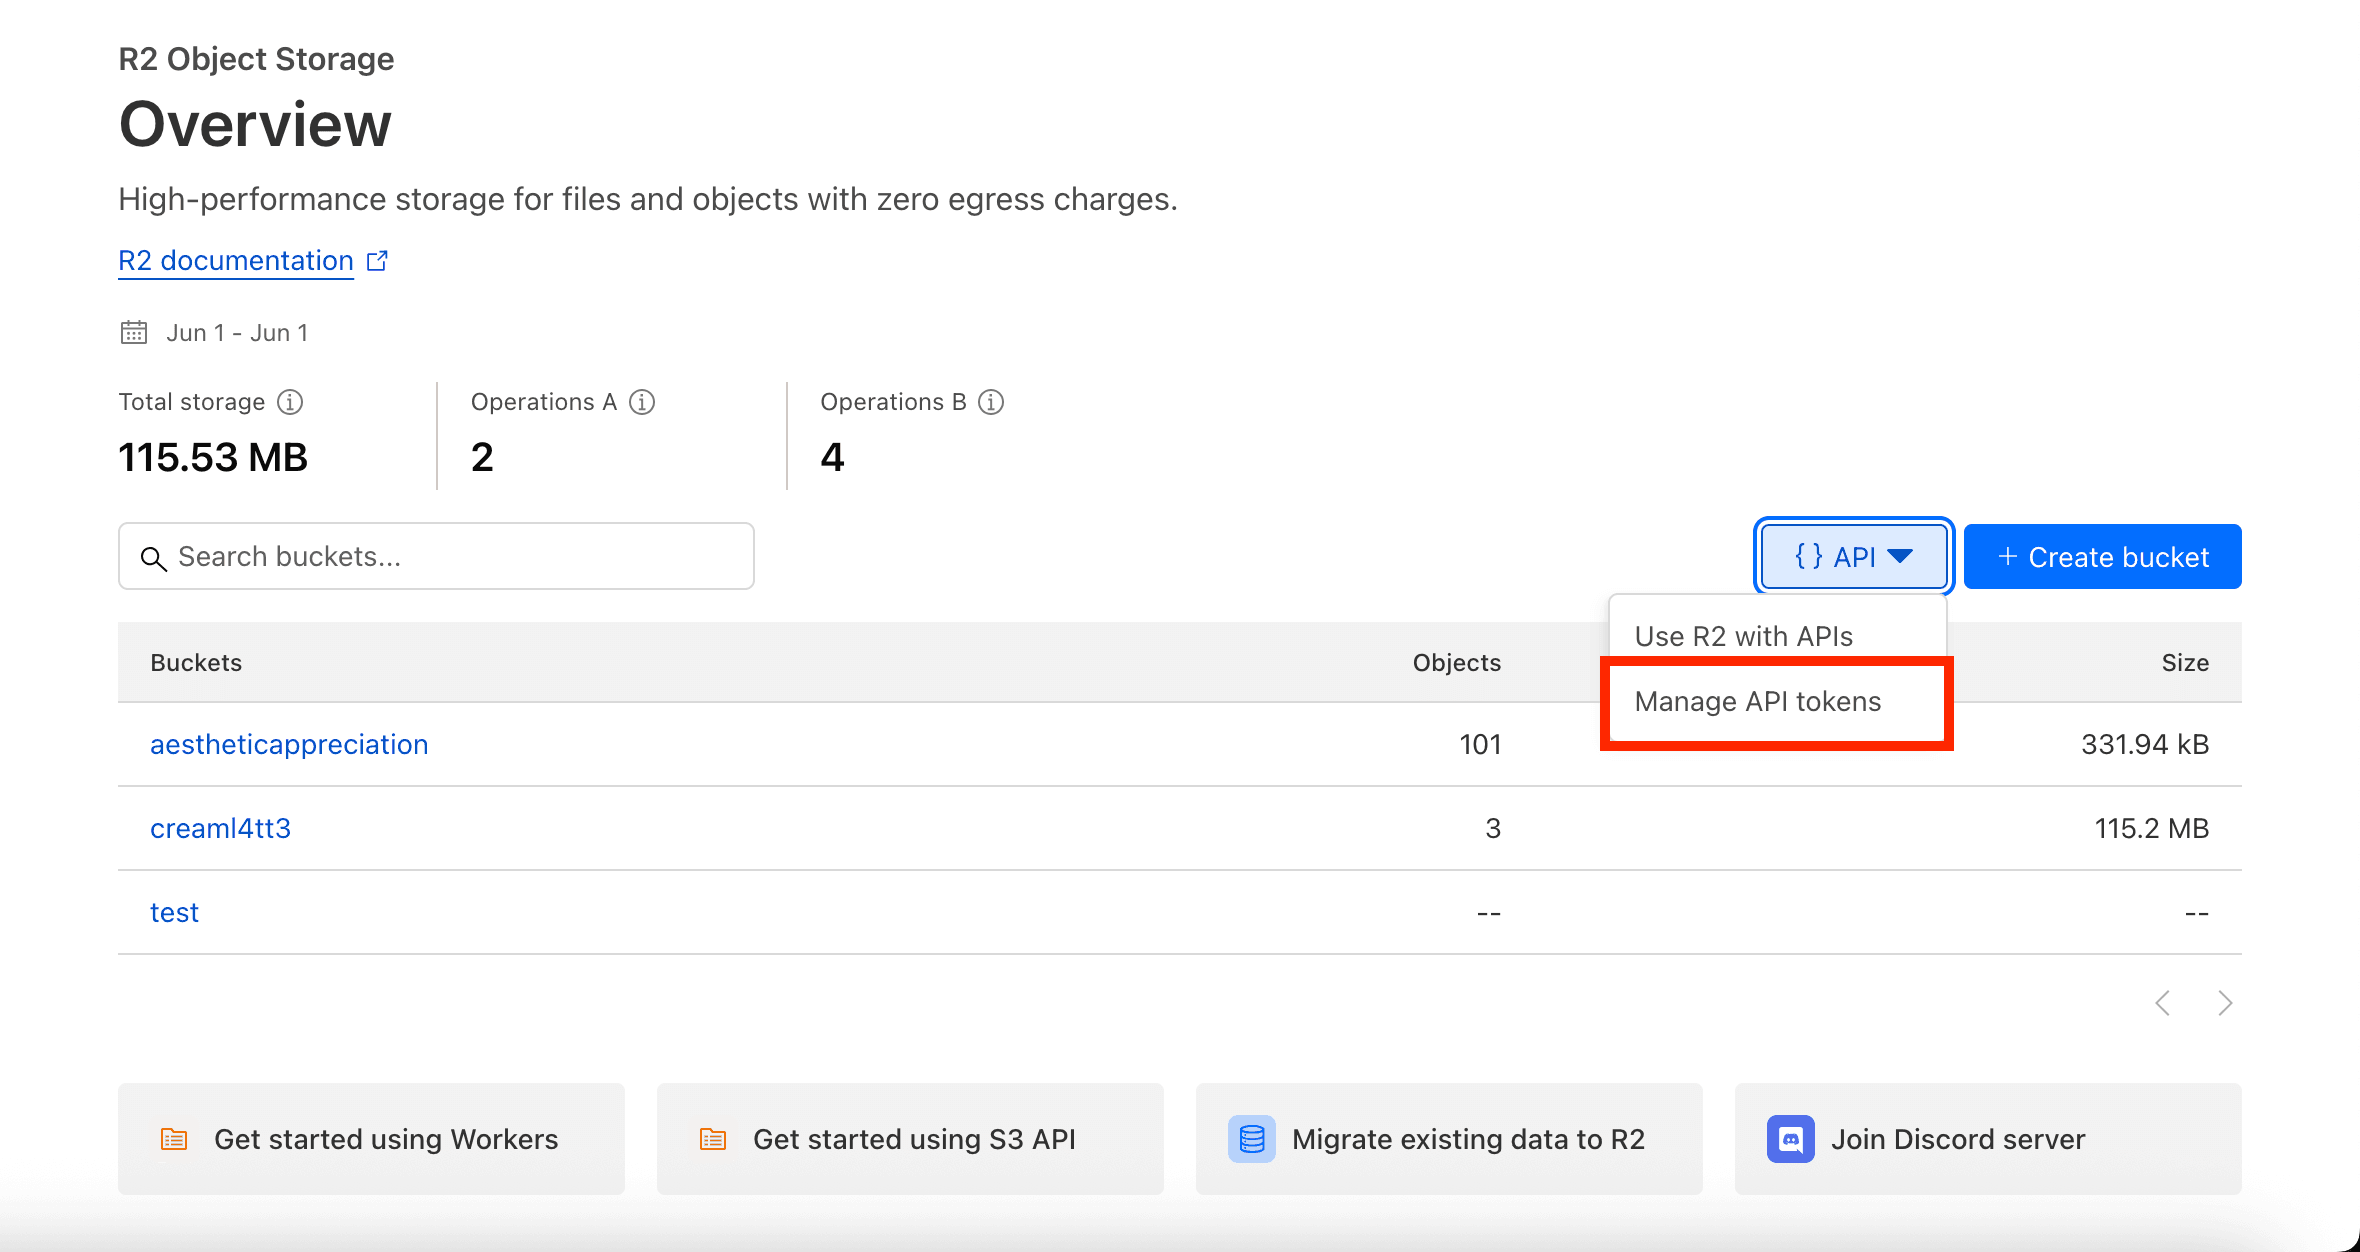Click the document icon on the Workers card

pos(174,1139)
